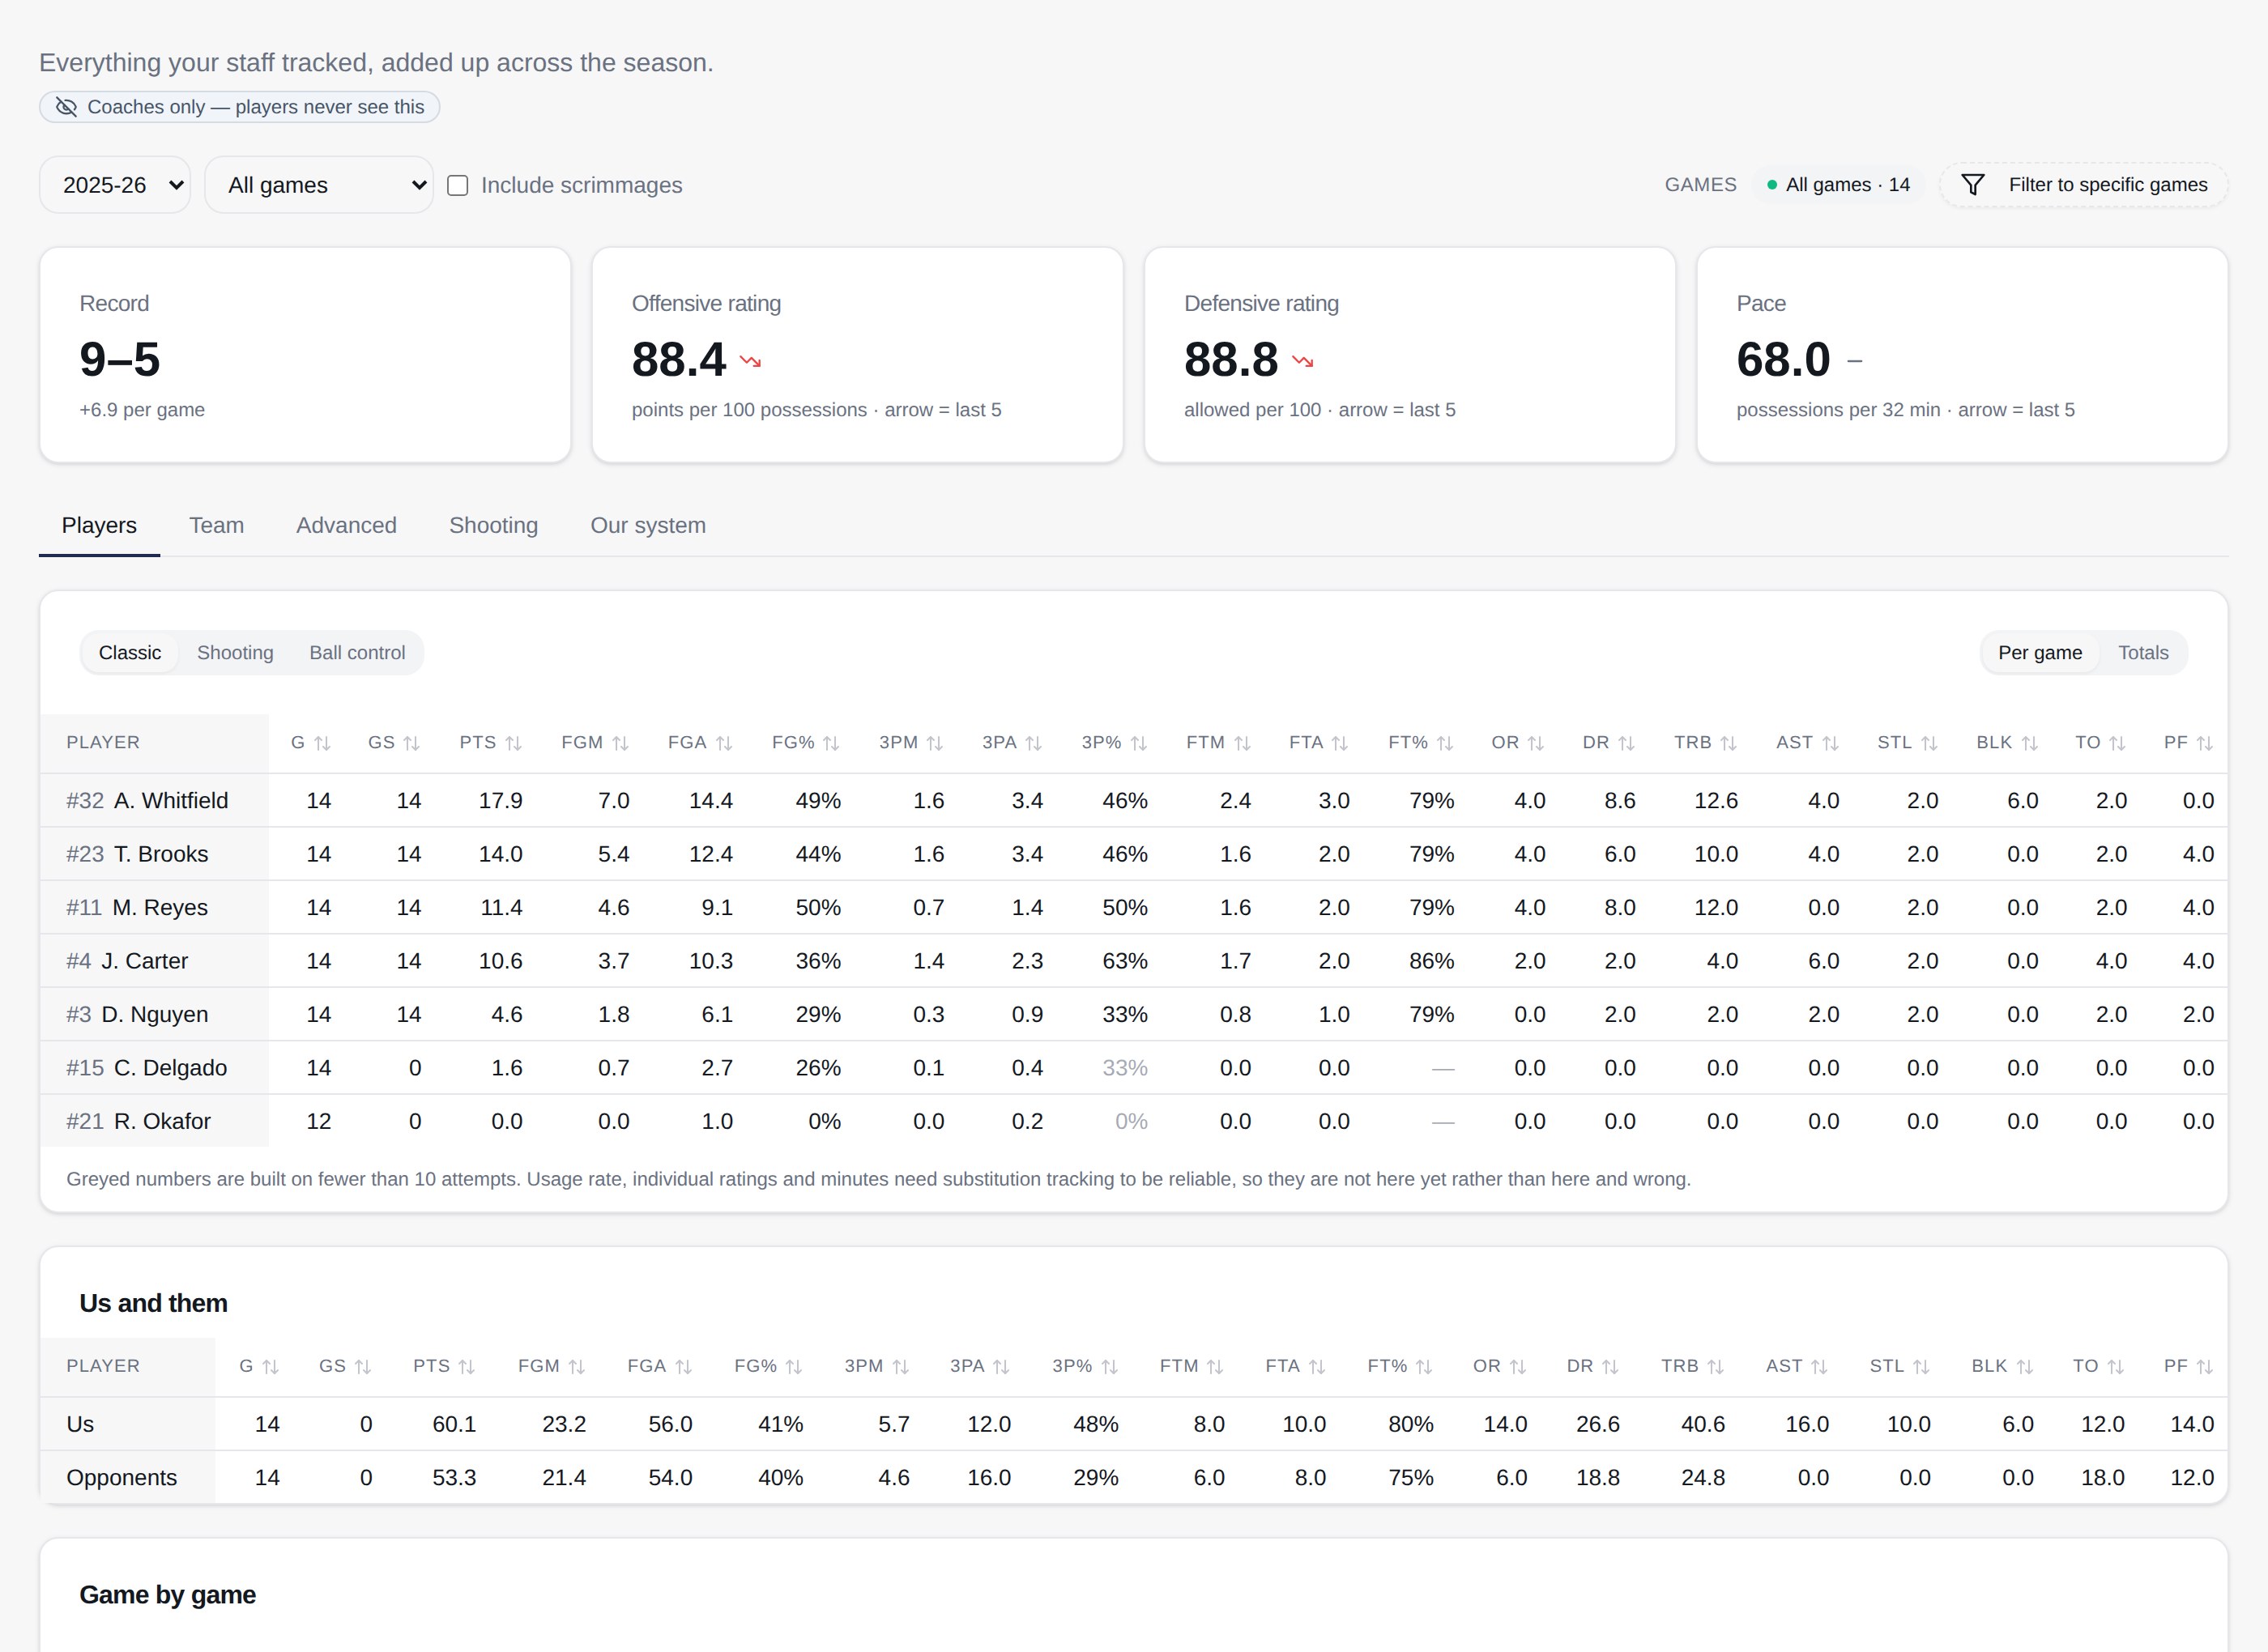Click the PLAYER header in Players table
The width and height of the screenshot is (2268, 1652).
tap(103, 743)
